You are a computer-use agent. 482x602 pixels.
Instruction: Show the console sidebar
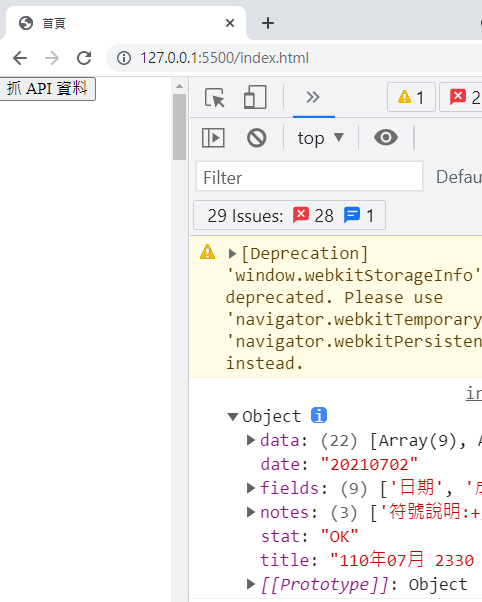pyautogui.click(x=213, y=137)
